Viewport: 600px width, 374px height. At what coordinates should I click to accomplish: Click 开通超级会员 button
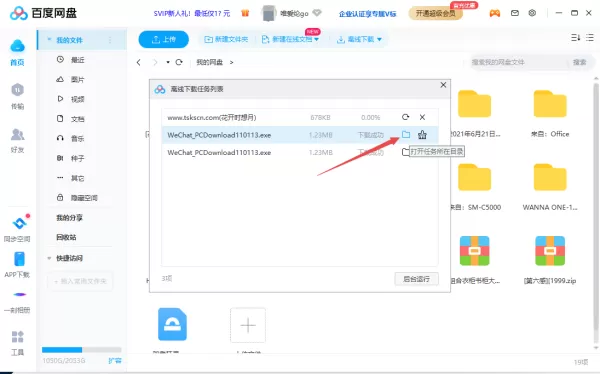(x=435, y=13)
